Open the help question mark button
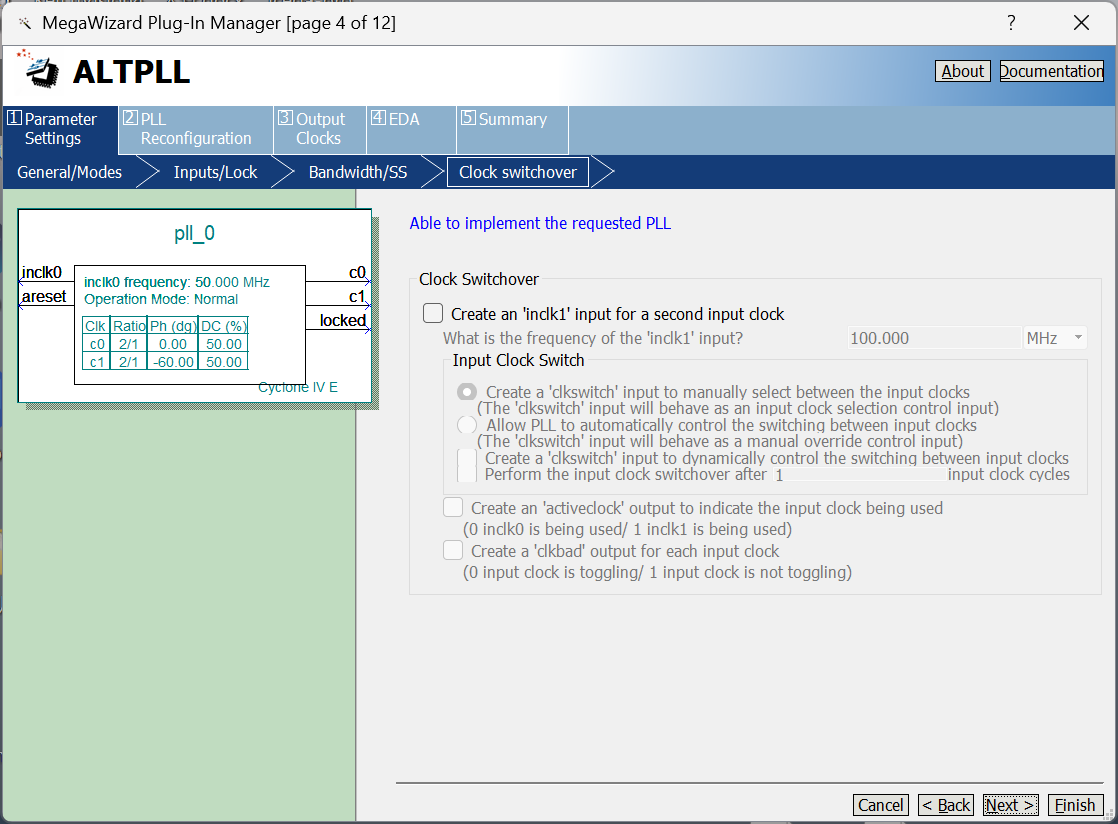Viewport: 1118px width, 824px height. [x=1011, y=23]
